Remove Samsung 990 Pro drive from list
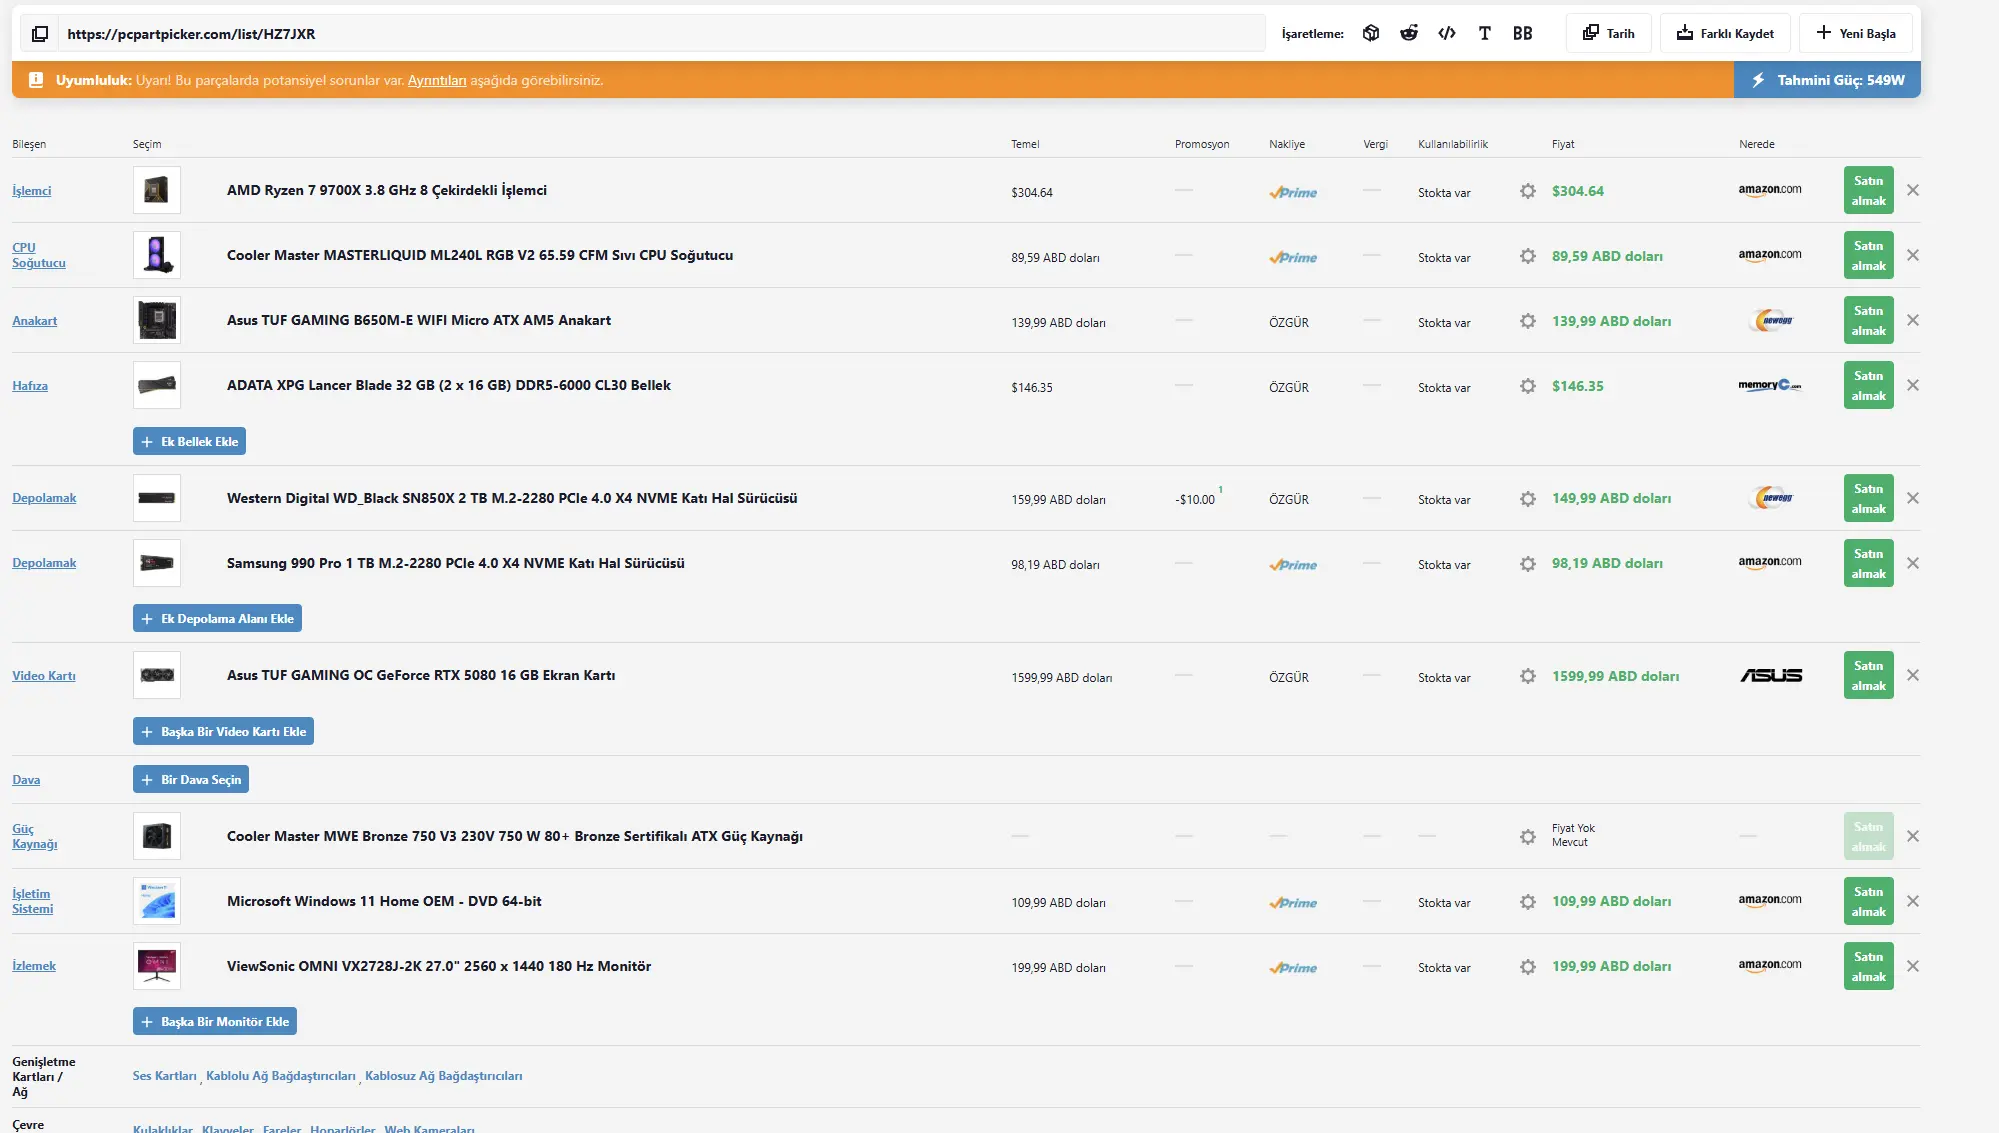1999x1133 pixels. point(1913,563)
